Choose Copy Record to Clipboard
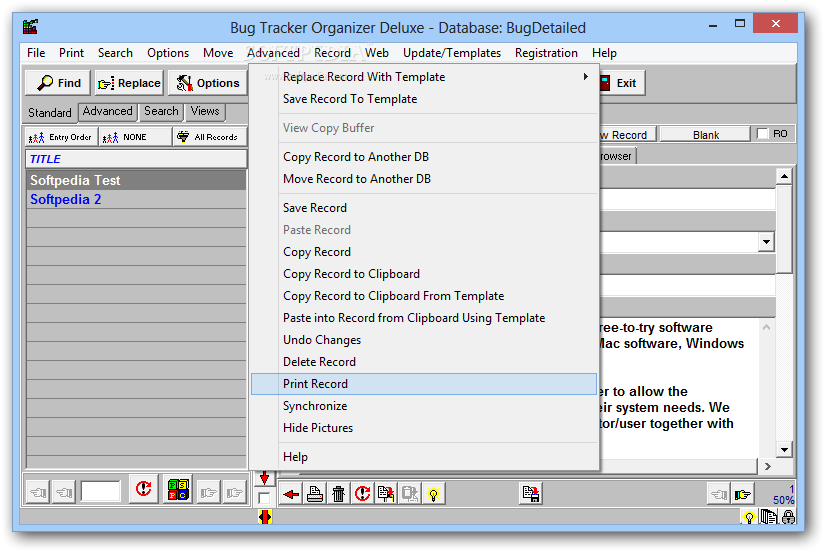This screenshot has height=552, width=825. tap(424, 274)
